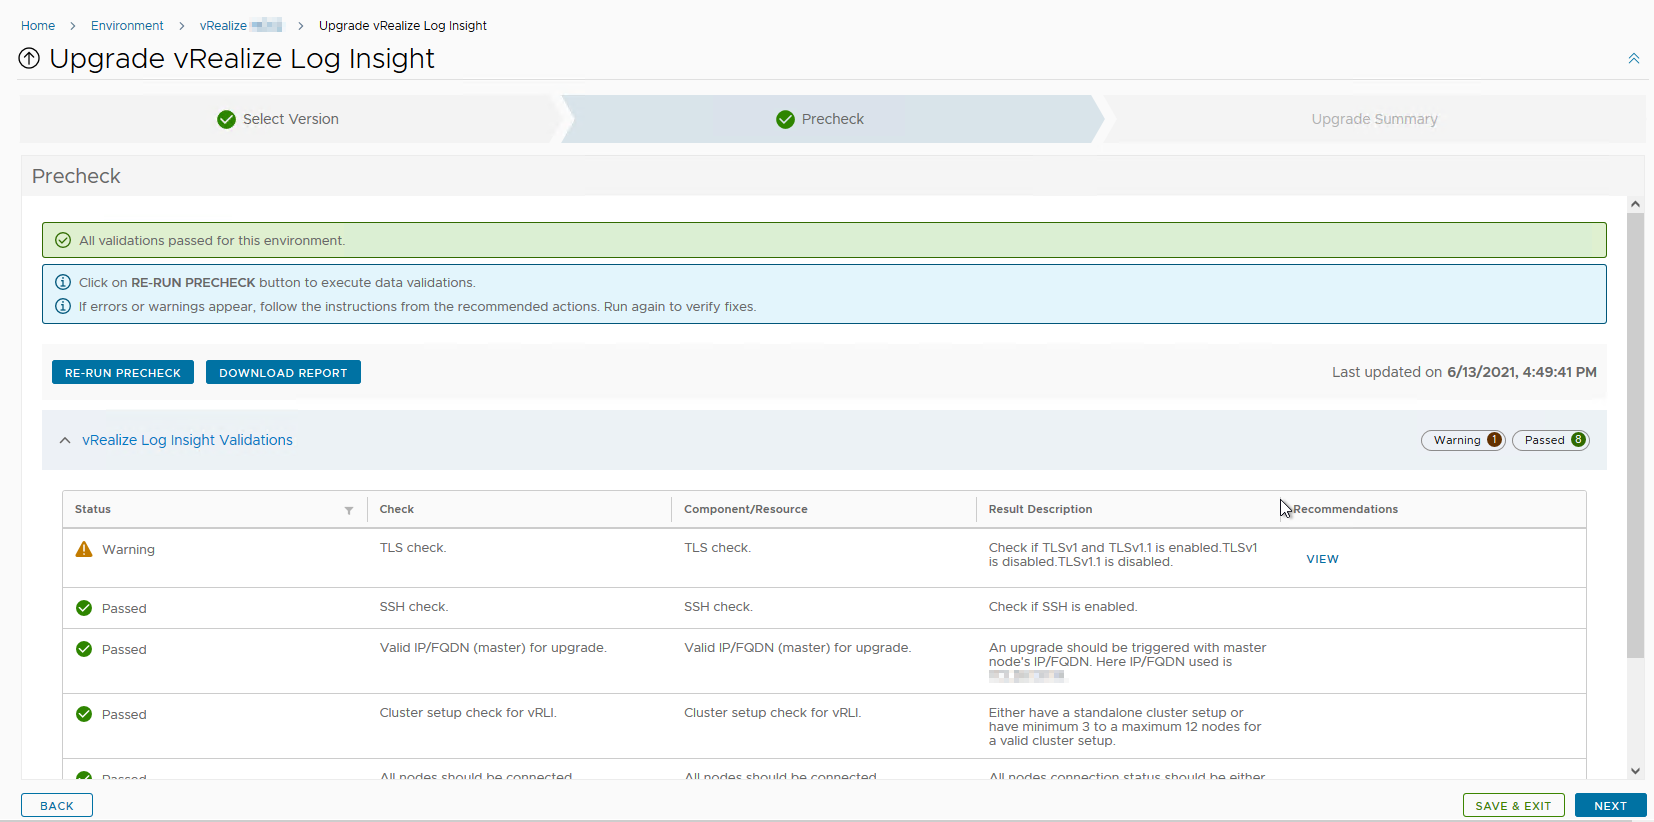
Task: Click 'SSH check.' in Check column
Action: pos(414,607)
